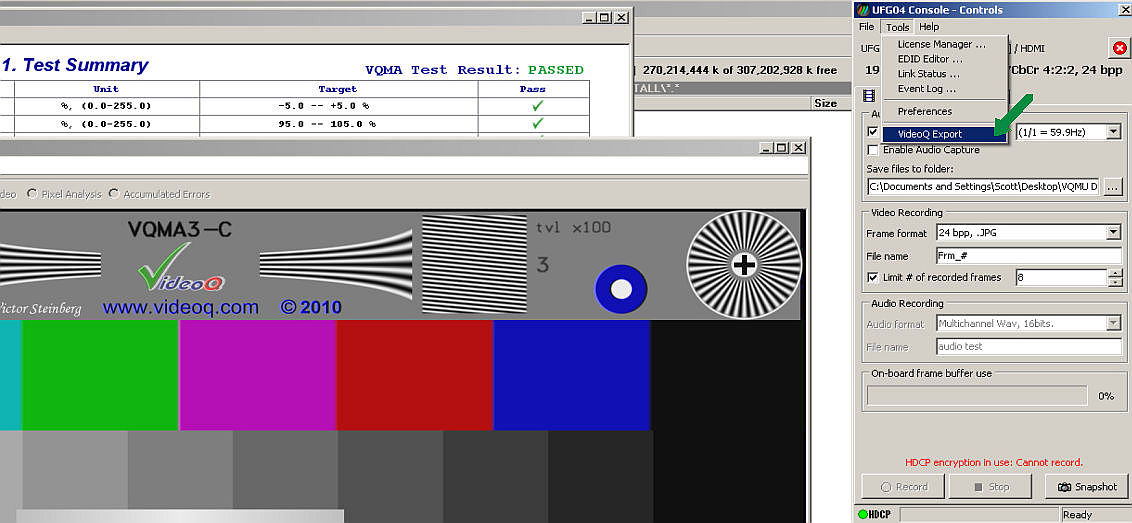The image size is (1132, 523).
Task: Open the frame rate (1/1 = 59.9Hz) dropdown
Action: (x=1112, y=132)
